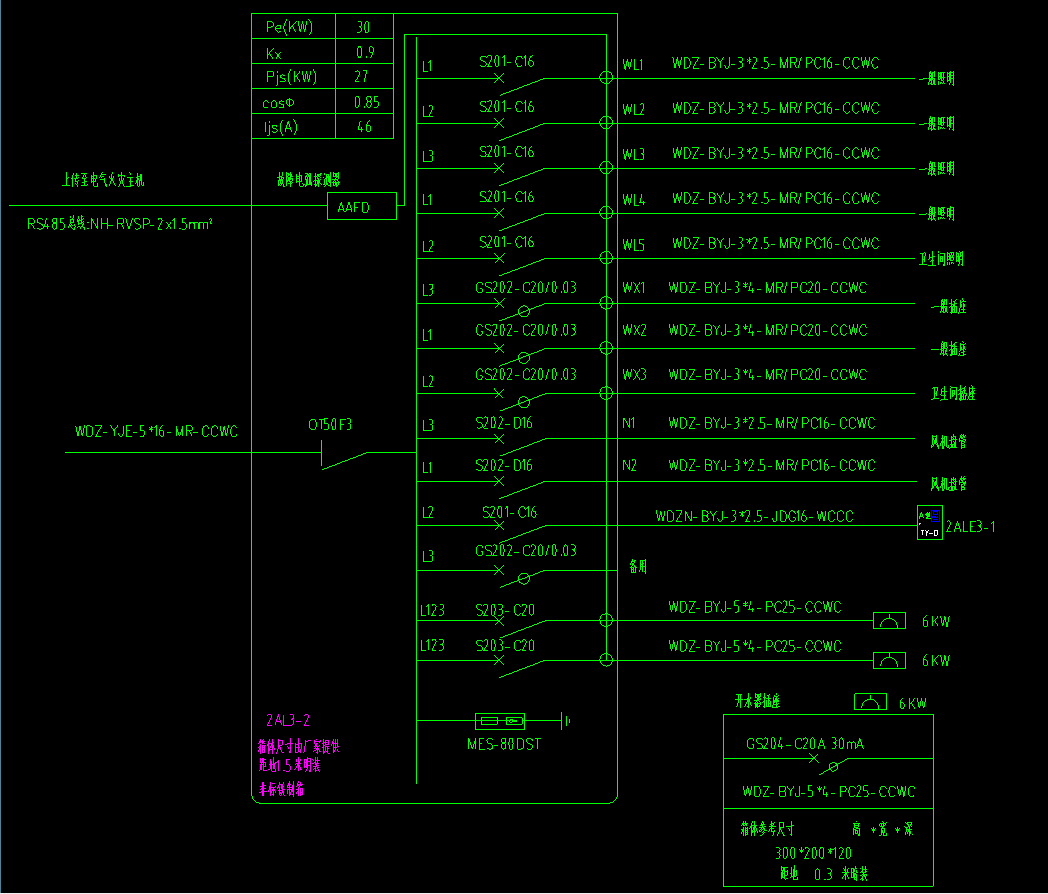Select the 6KW water heater symbol on WDZ-BYJ-5*4 circuit
Screen dimensions: 1048x894
point(889,620)
